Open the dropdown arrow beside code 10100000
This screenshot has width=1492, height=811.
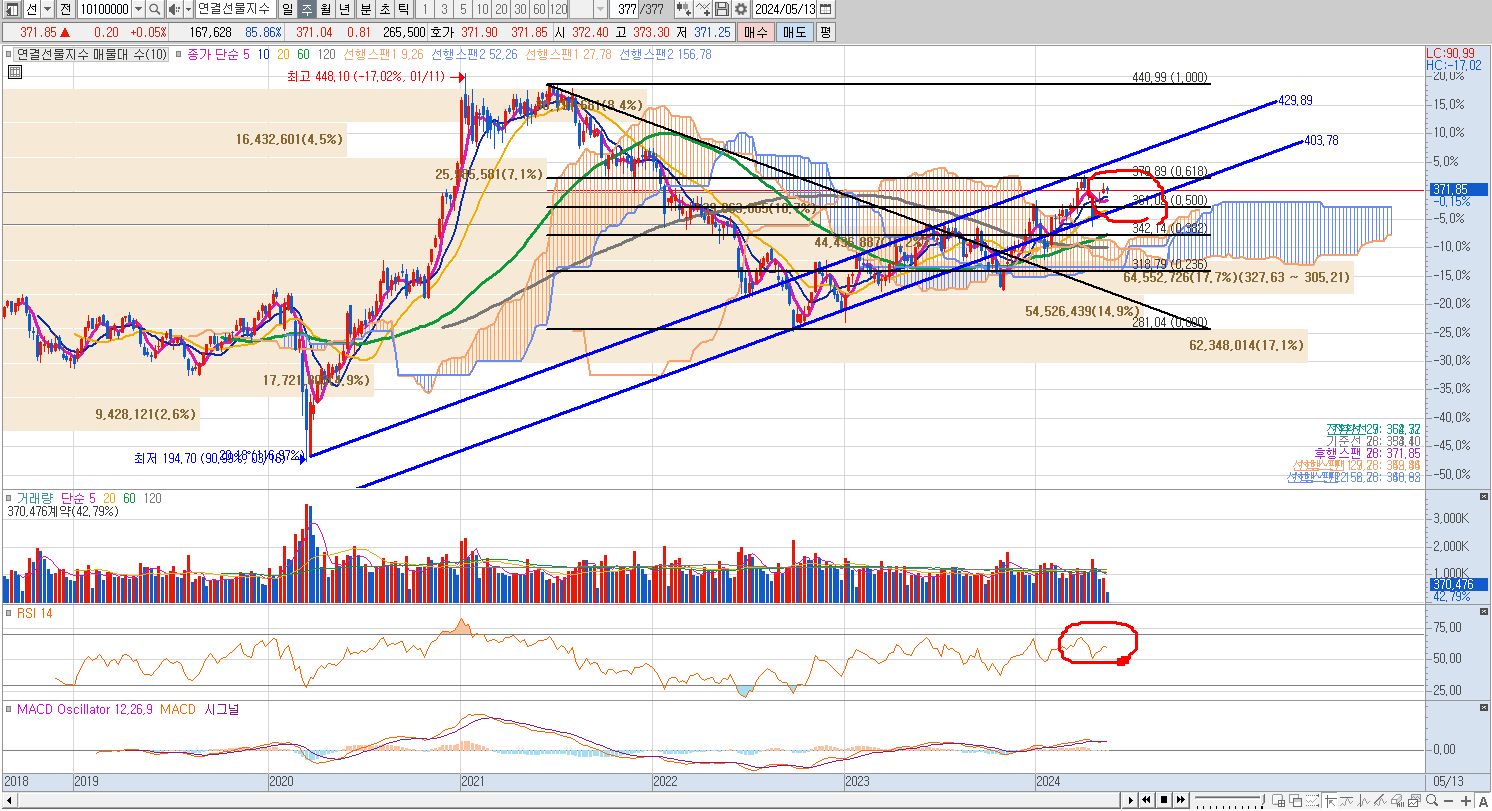click(x=137, y=9)
